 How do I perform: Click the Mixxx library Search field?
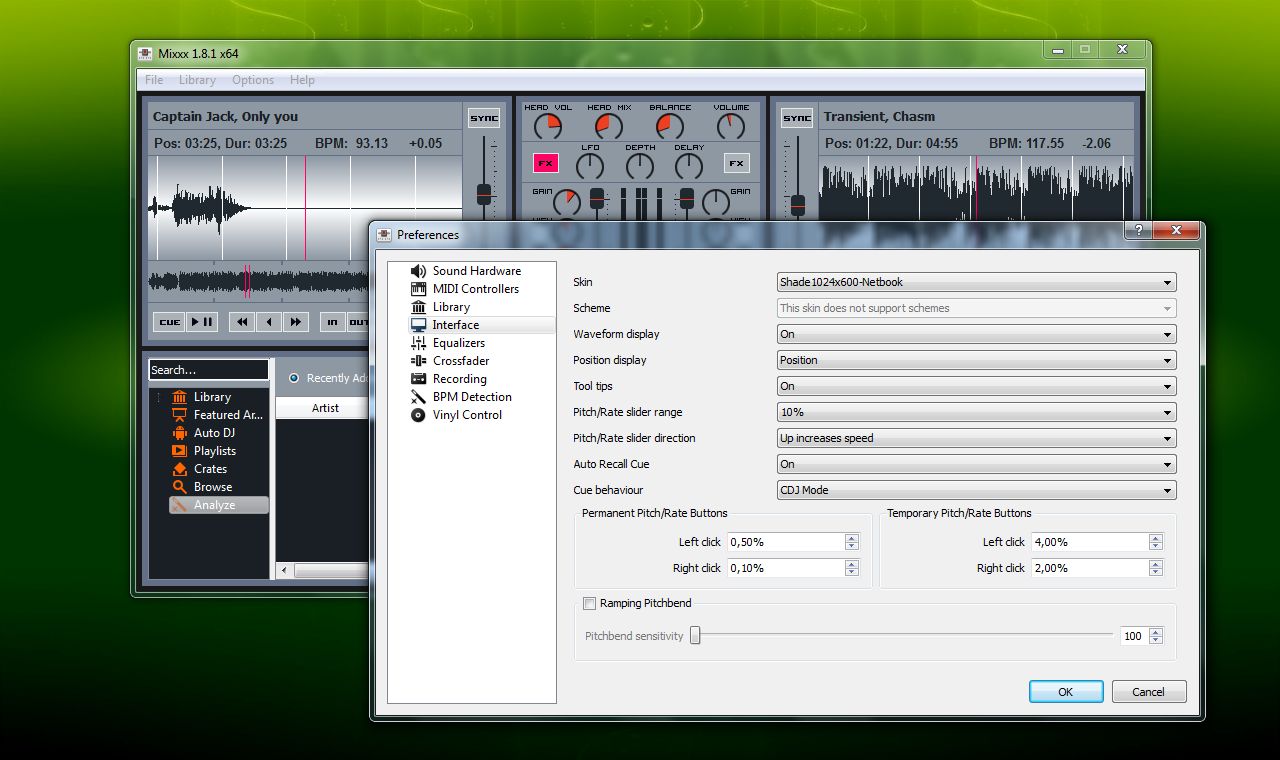[209, 370]
